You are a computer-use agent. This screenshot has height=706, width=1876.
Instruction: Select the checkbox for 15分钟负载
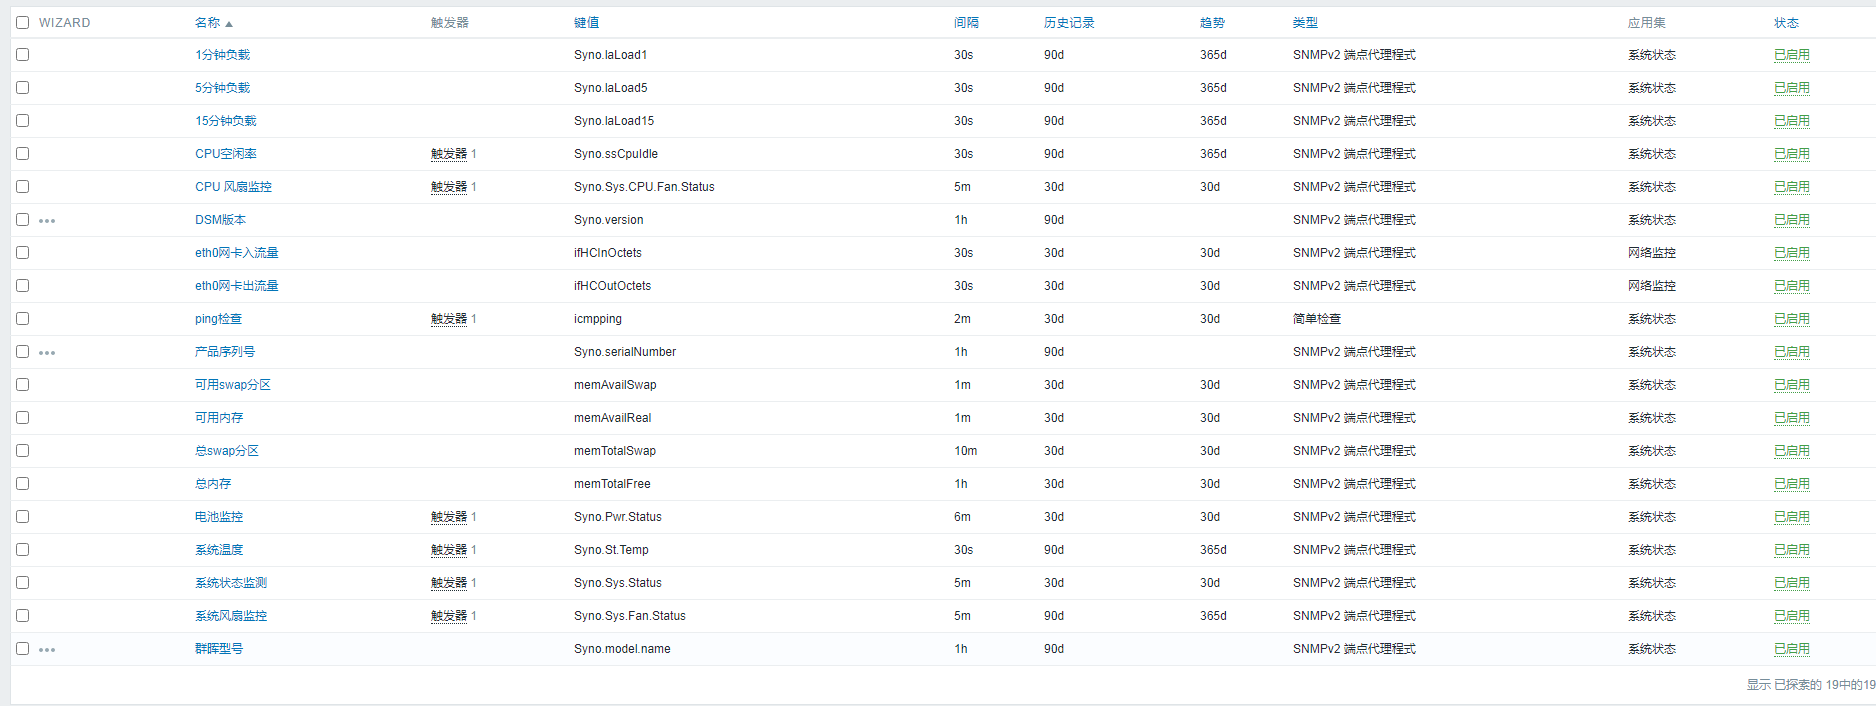point(22,121)
